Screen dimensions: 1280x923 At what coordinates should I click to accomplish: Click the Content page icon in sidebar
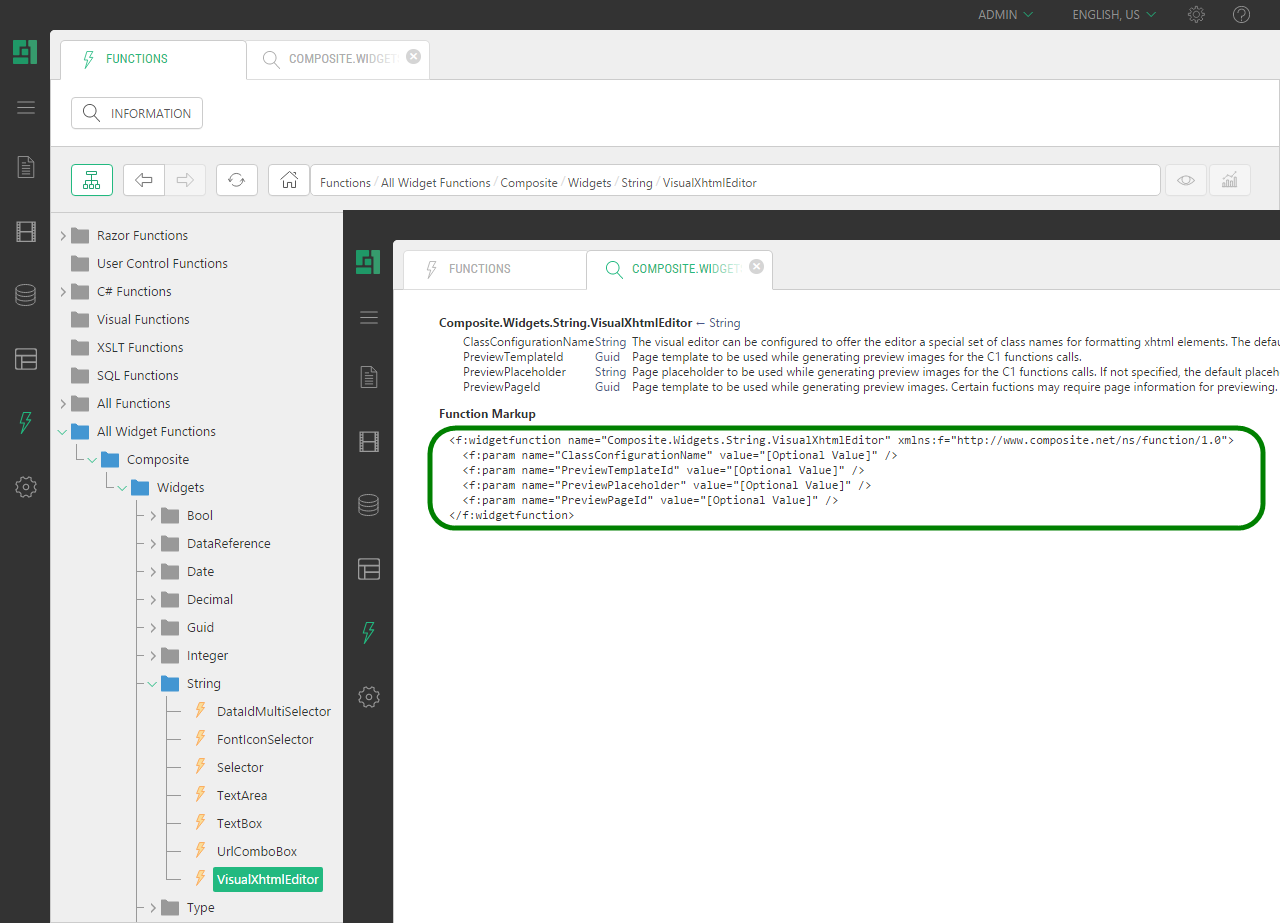[x=26, y=167]
